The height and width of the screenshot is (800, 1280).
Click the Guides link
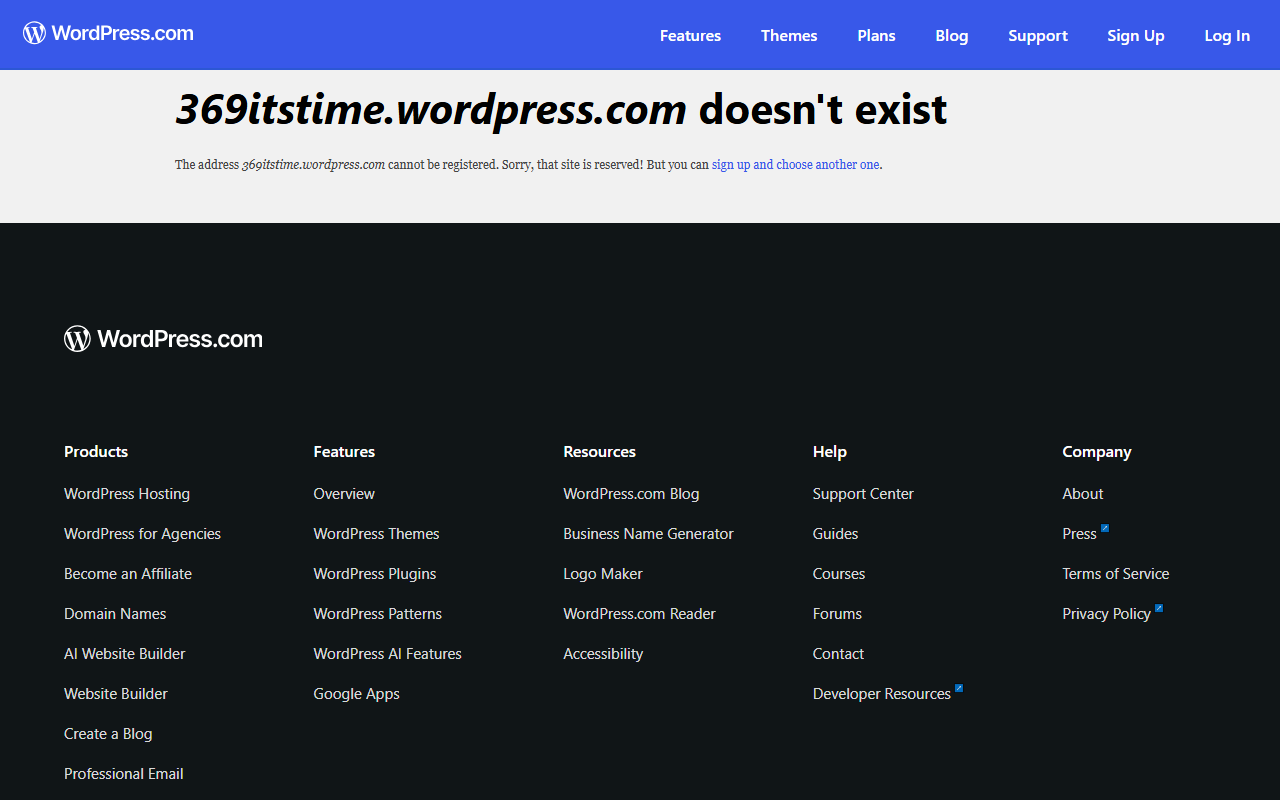pos(835,534)
